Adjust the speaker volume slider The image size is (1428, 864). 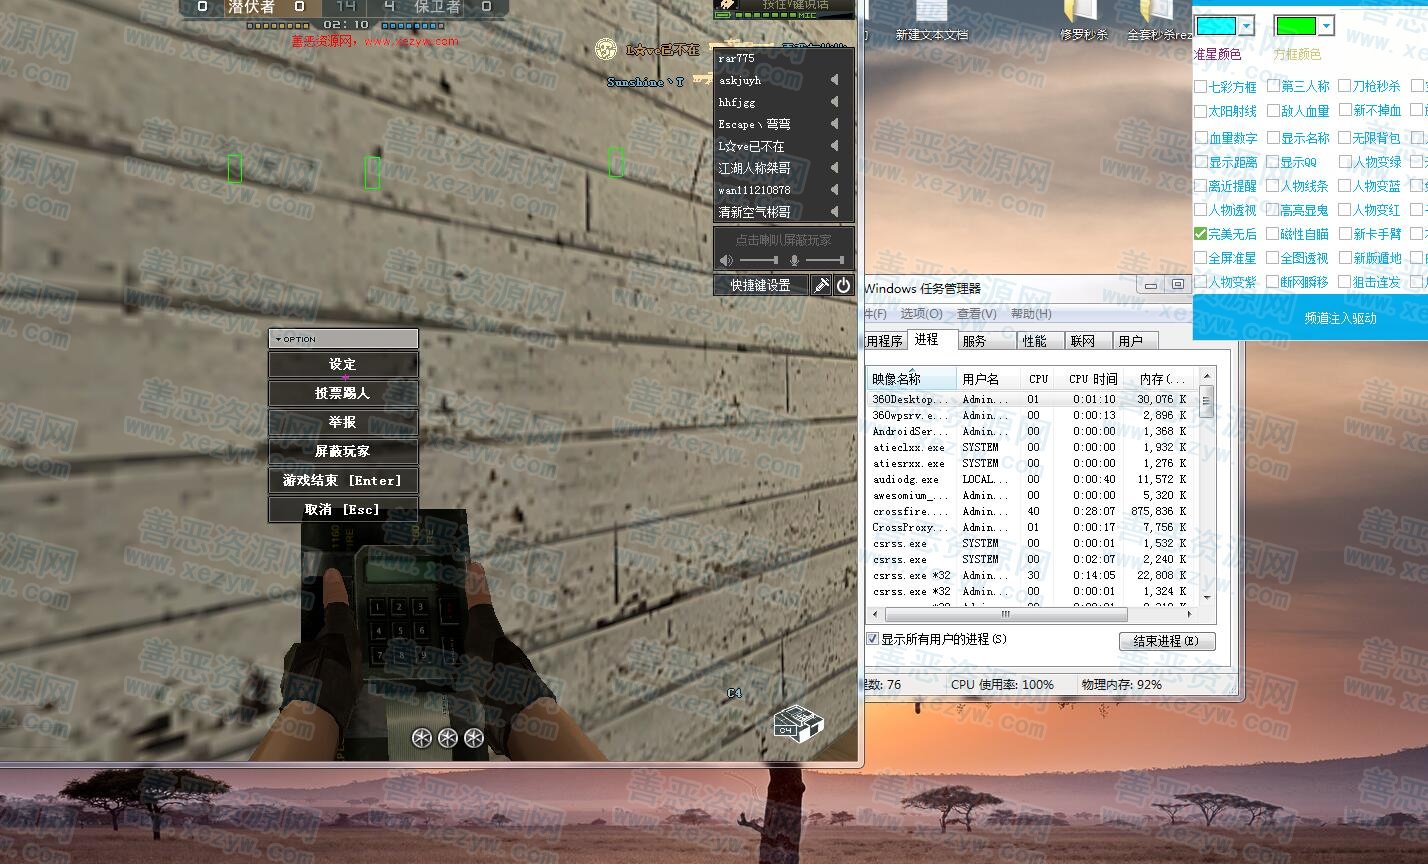pyautogui.click(x=759, y=260)
